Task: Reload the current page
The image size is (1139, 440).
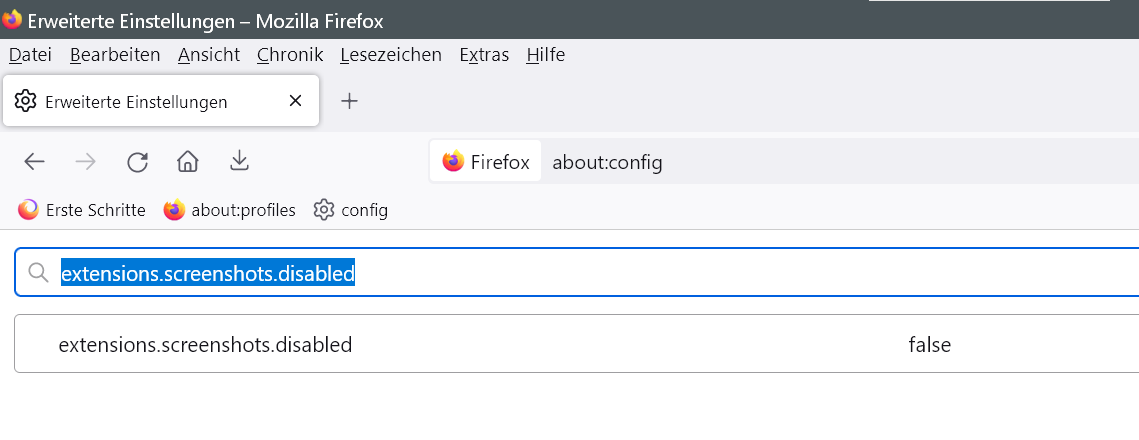Action: [137, 162]
